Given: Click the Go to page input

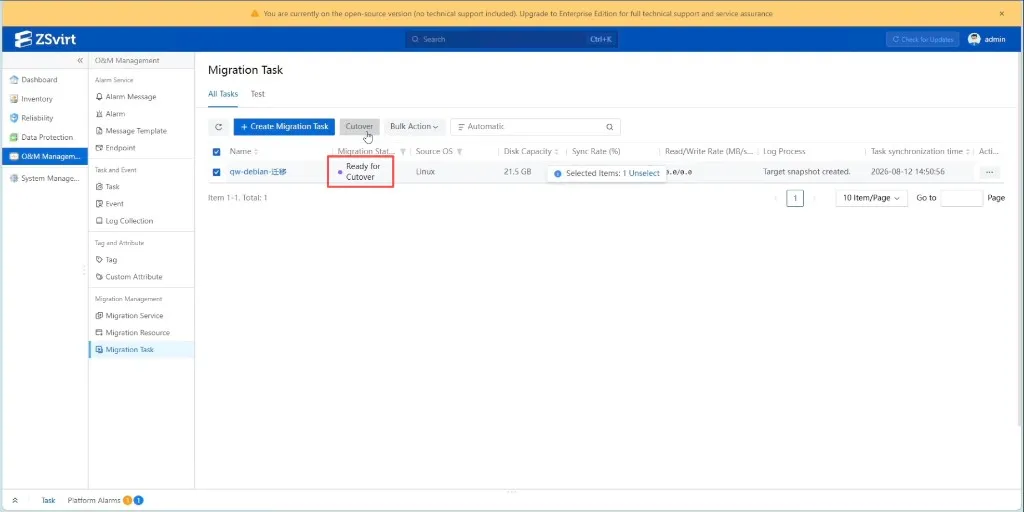Looking at the screenshot, I should pos(961,198).
